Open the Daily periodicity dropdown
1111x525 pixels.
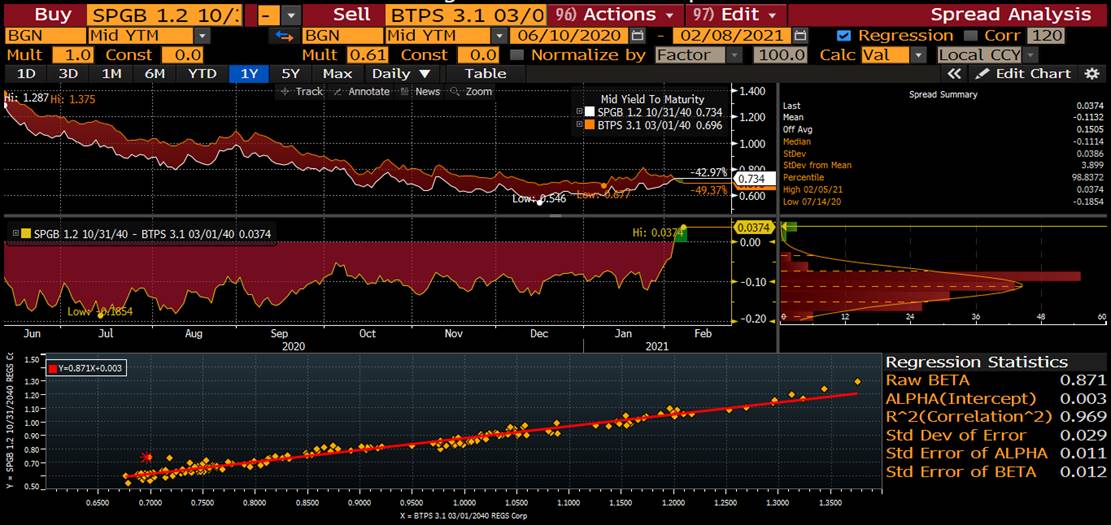coord(402,74)
